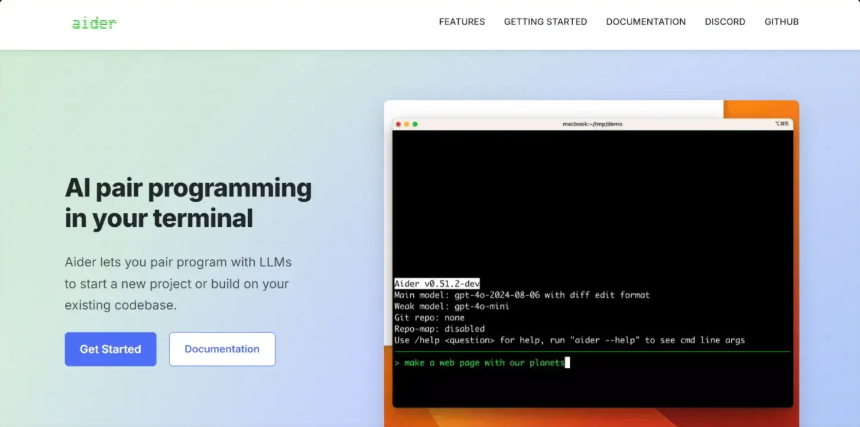Click the red close dot on terminal window
Viewport: 860px width, 427px height.
[x=399, y=124]
